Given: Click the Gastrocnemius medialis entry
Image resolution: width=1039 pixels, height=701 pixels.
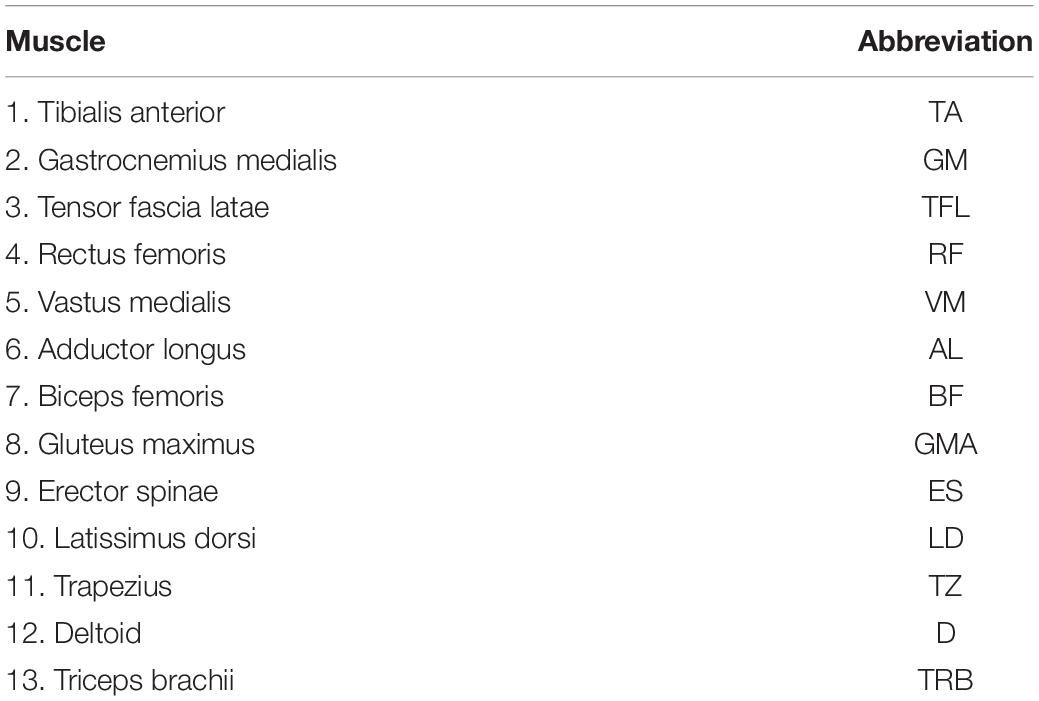Looking at the screenshot, I should pyautogui.click(x=171, y=160).
